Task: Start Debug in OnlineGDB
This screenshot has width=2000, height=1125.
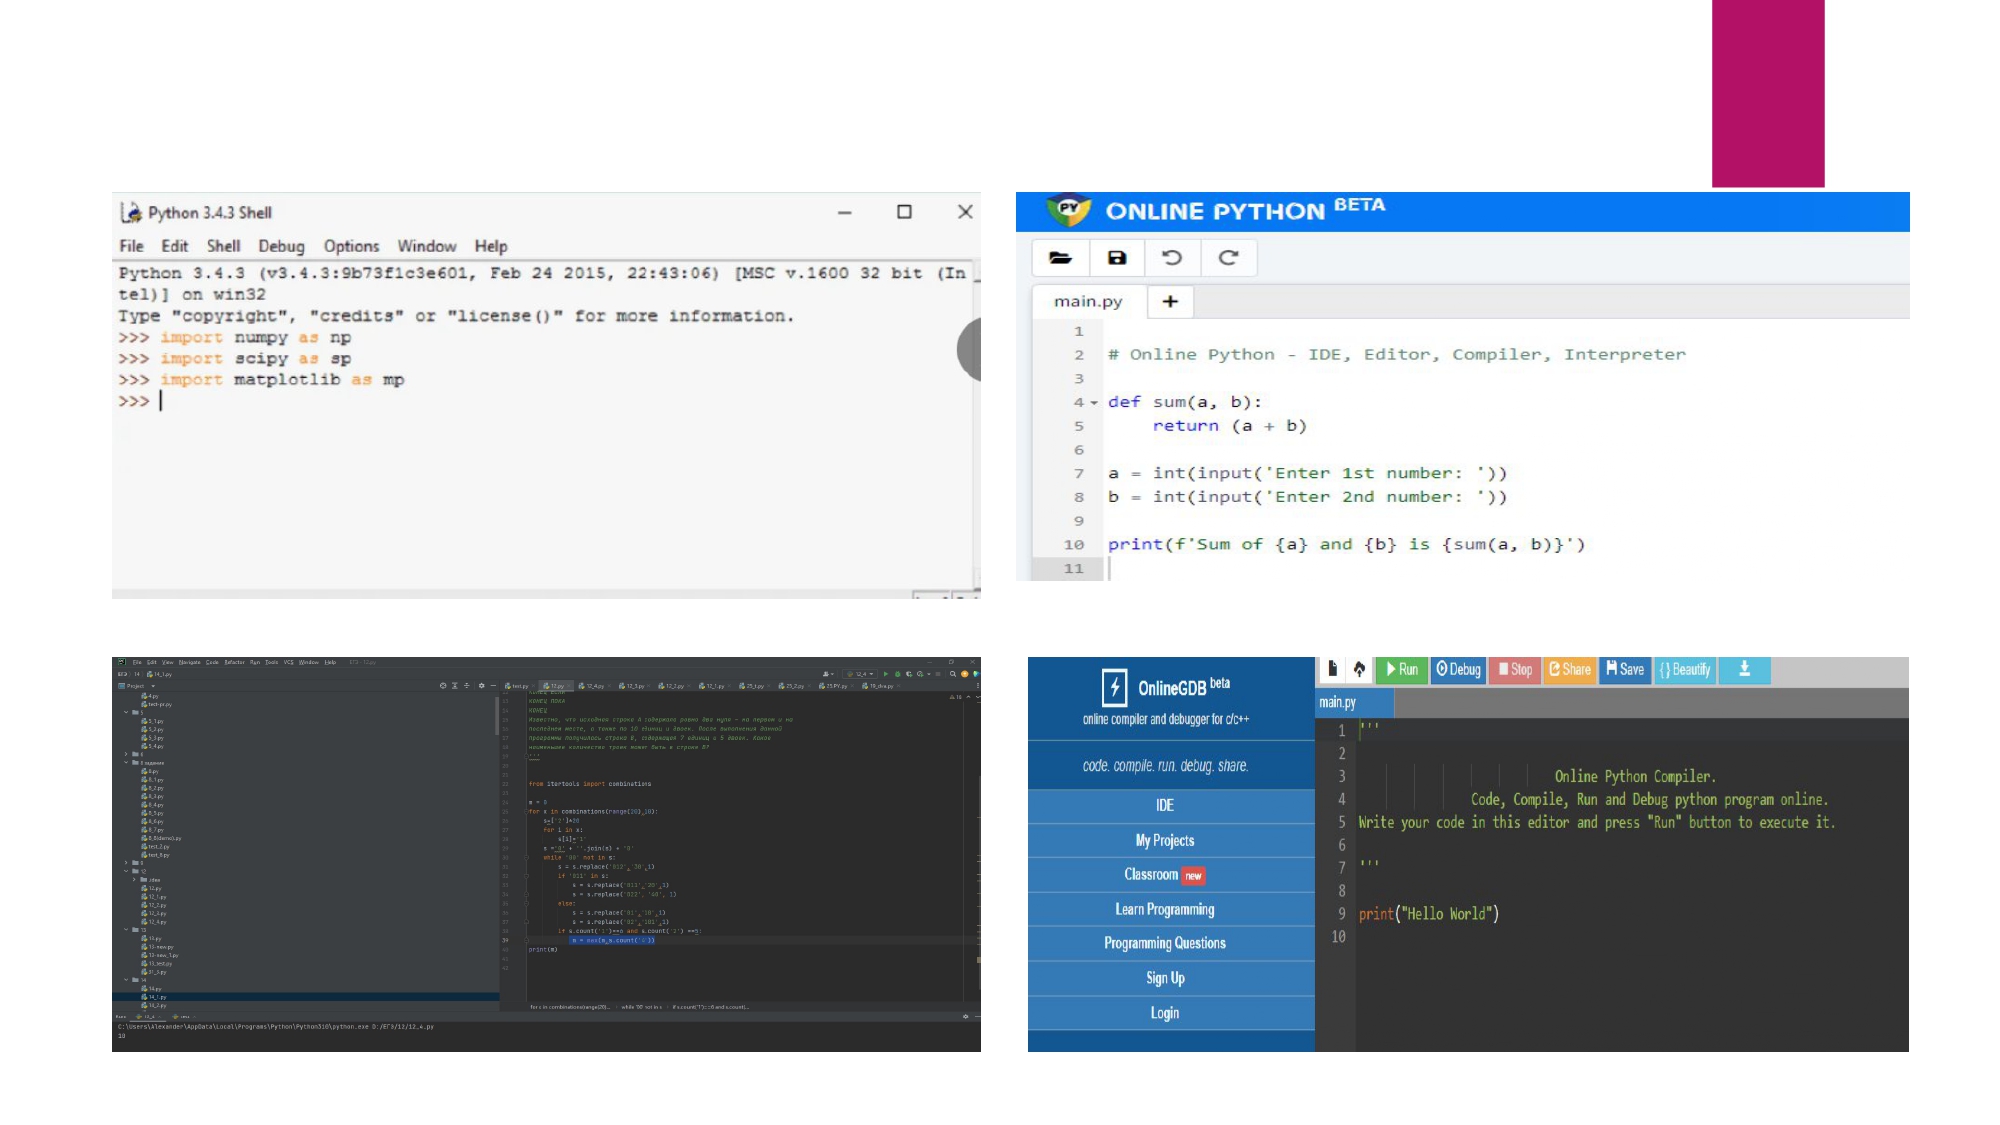Action: (x=1458, y=669)
